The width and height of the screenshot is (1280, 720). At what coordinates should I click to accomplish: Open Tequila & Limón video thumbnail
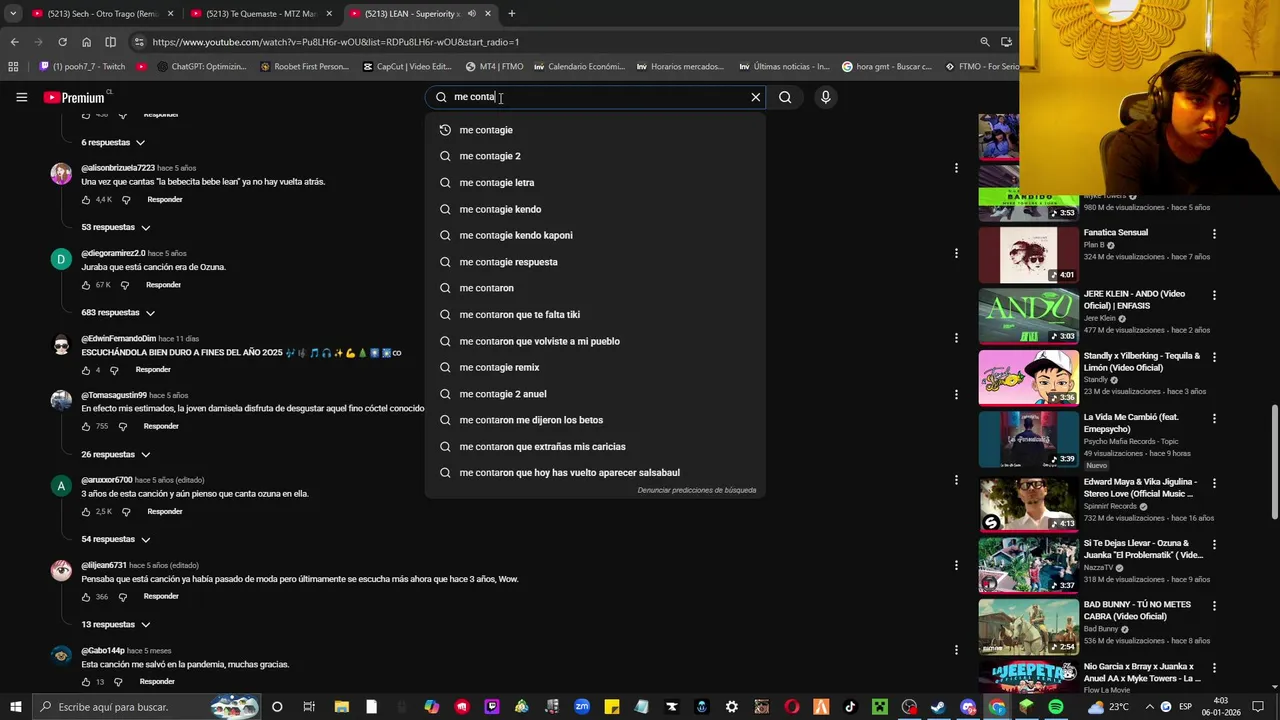click(x=1029, y=377)
